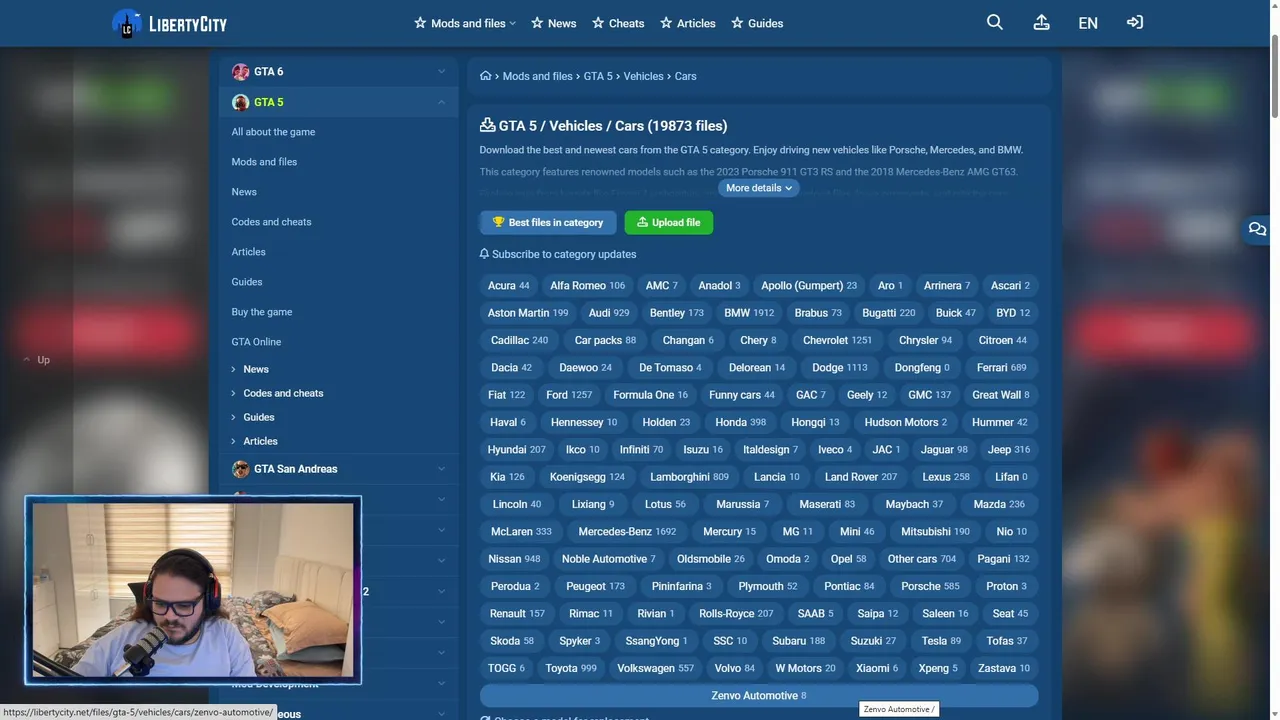The image size is (1280, 720).
Task: Collapse the GTA 5 sidebar section
Action: pos(339,102)
